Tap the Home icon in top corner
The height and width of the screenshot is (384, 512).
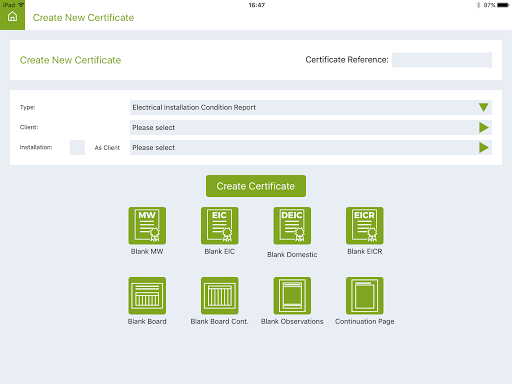click(x=12, y=16)
